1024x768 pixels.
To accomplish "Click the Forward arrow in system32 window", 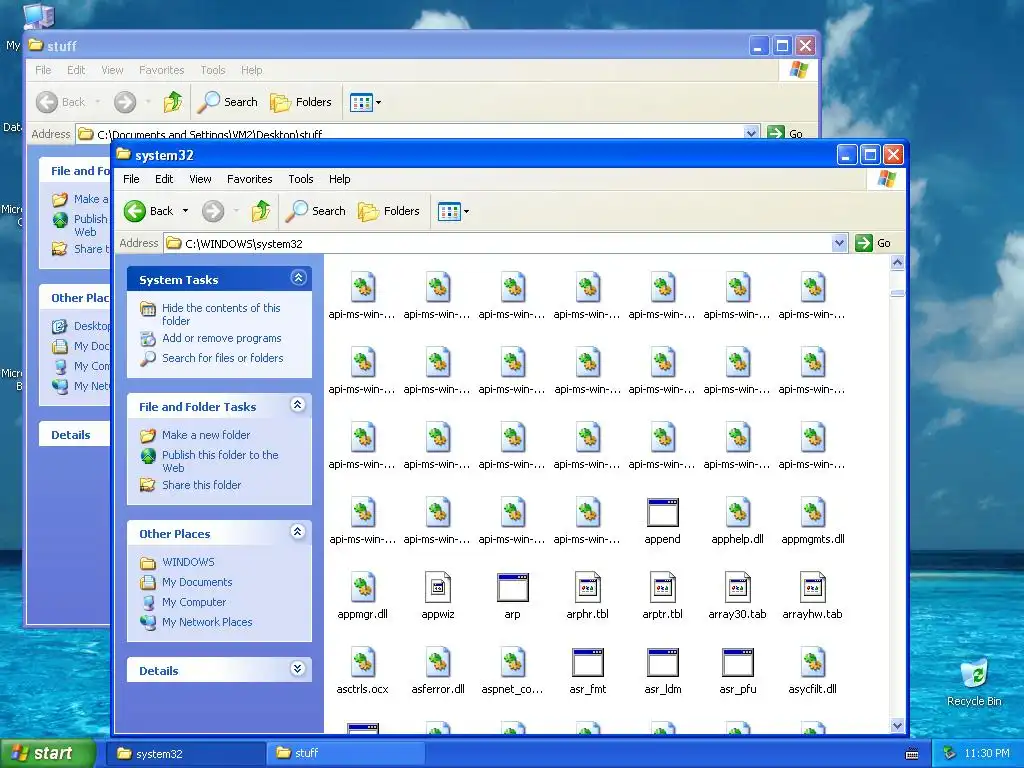I will (213, 211).
